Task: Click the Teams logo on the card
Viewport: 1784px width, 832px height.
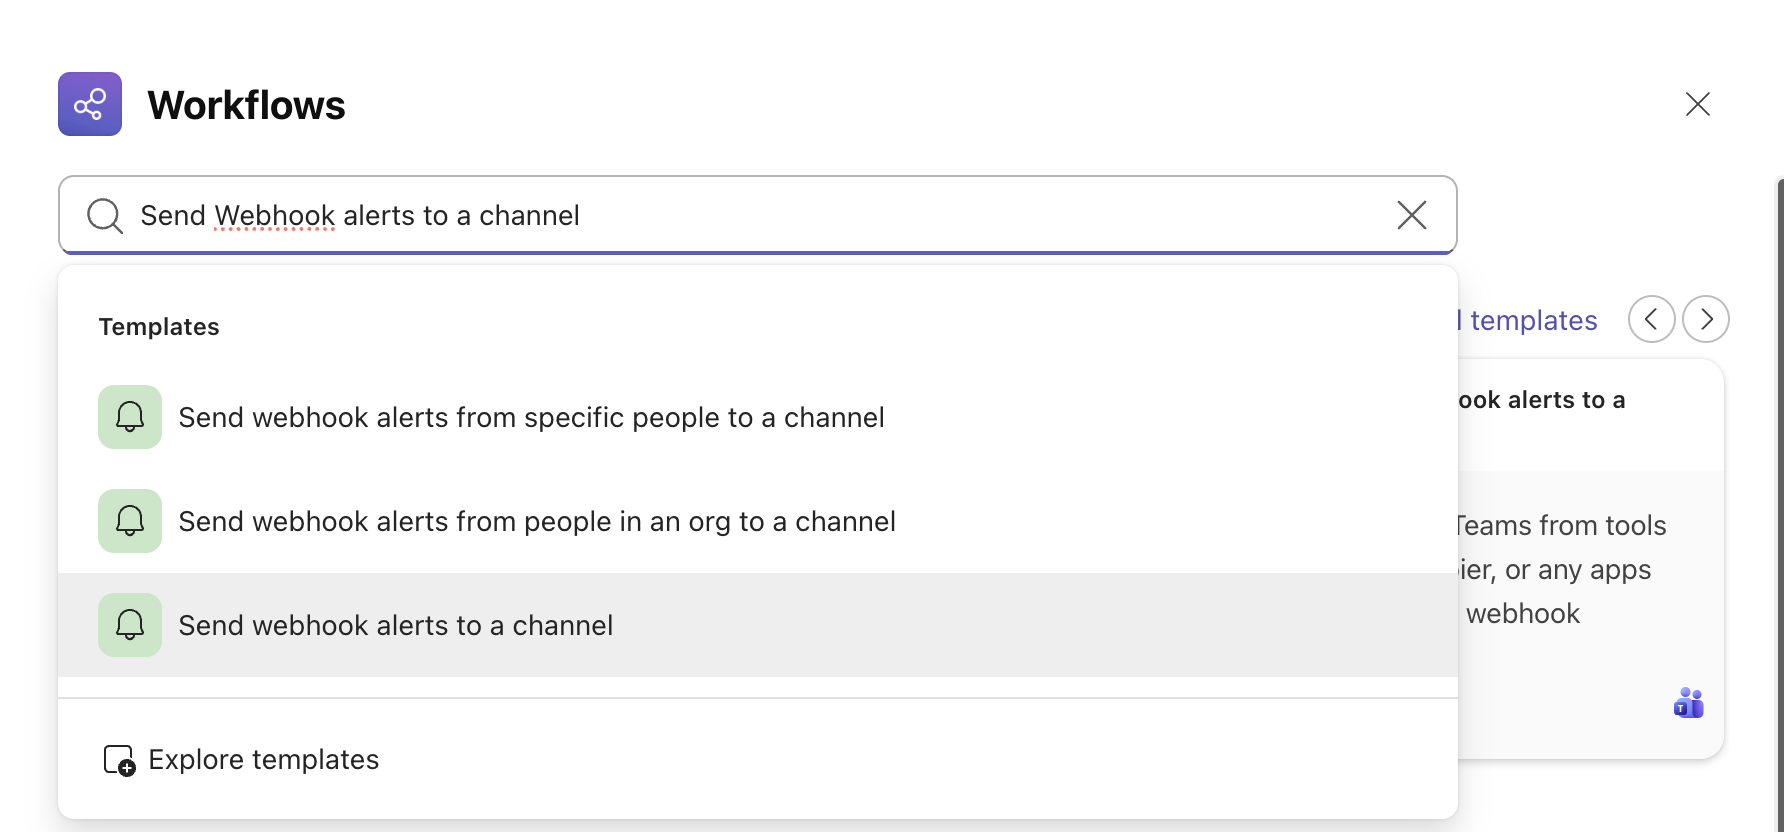Action: click(1688, 703)
